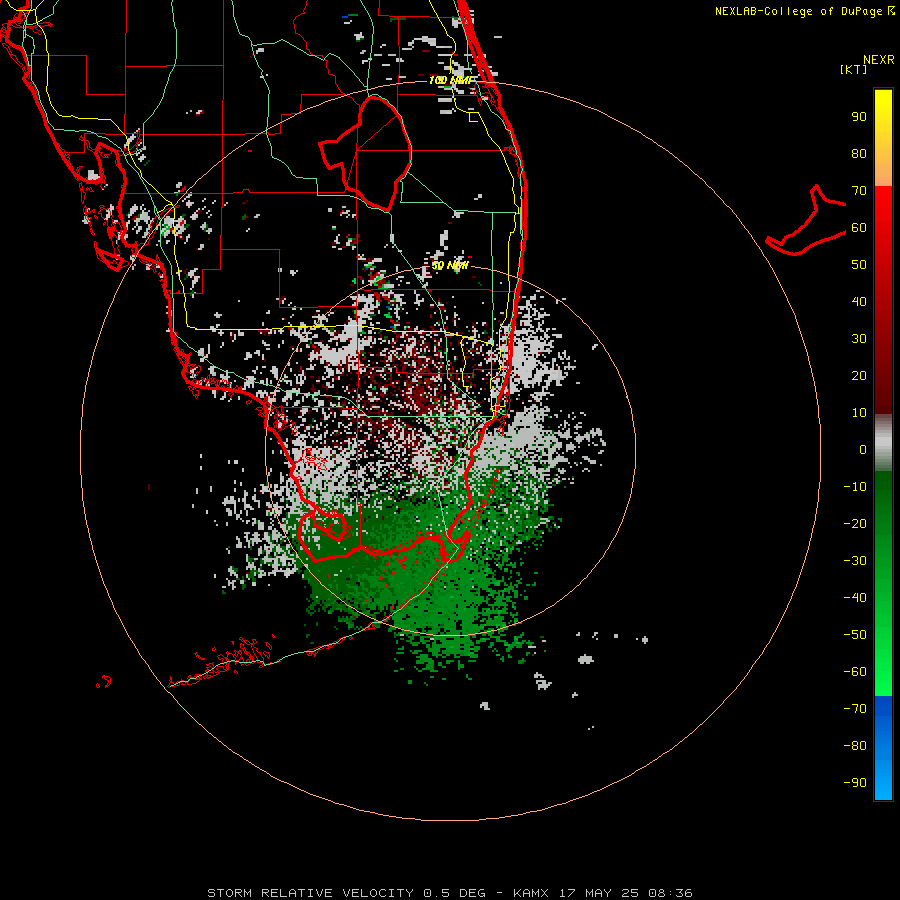Click the -50 value on the velocity scale
This screenshot has width=900, height=900.
pos(855,635)
